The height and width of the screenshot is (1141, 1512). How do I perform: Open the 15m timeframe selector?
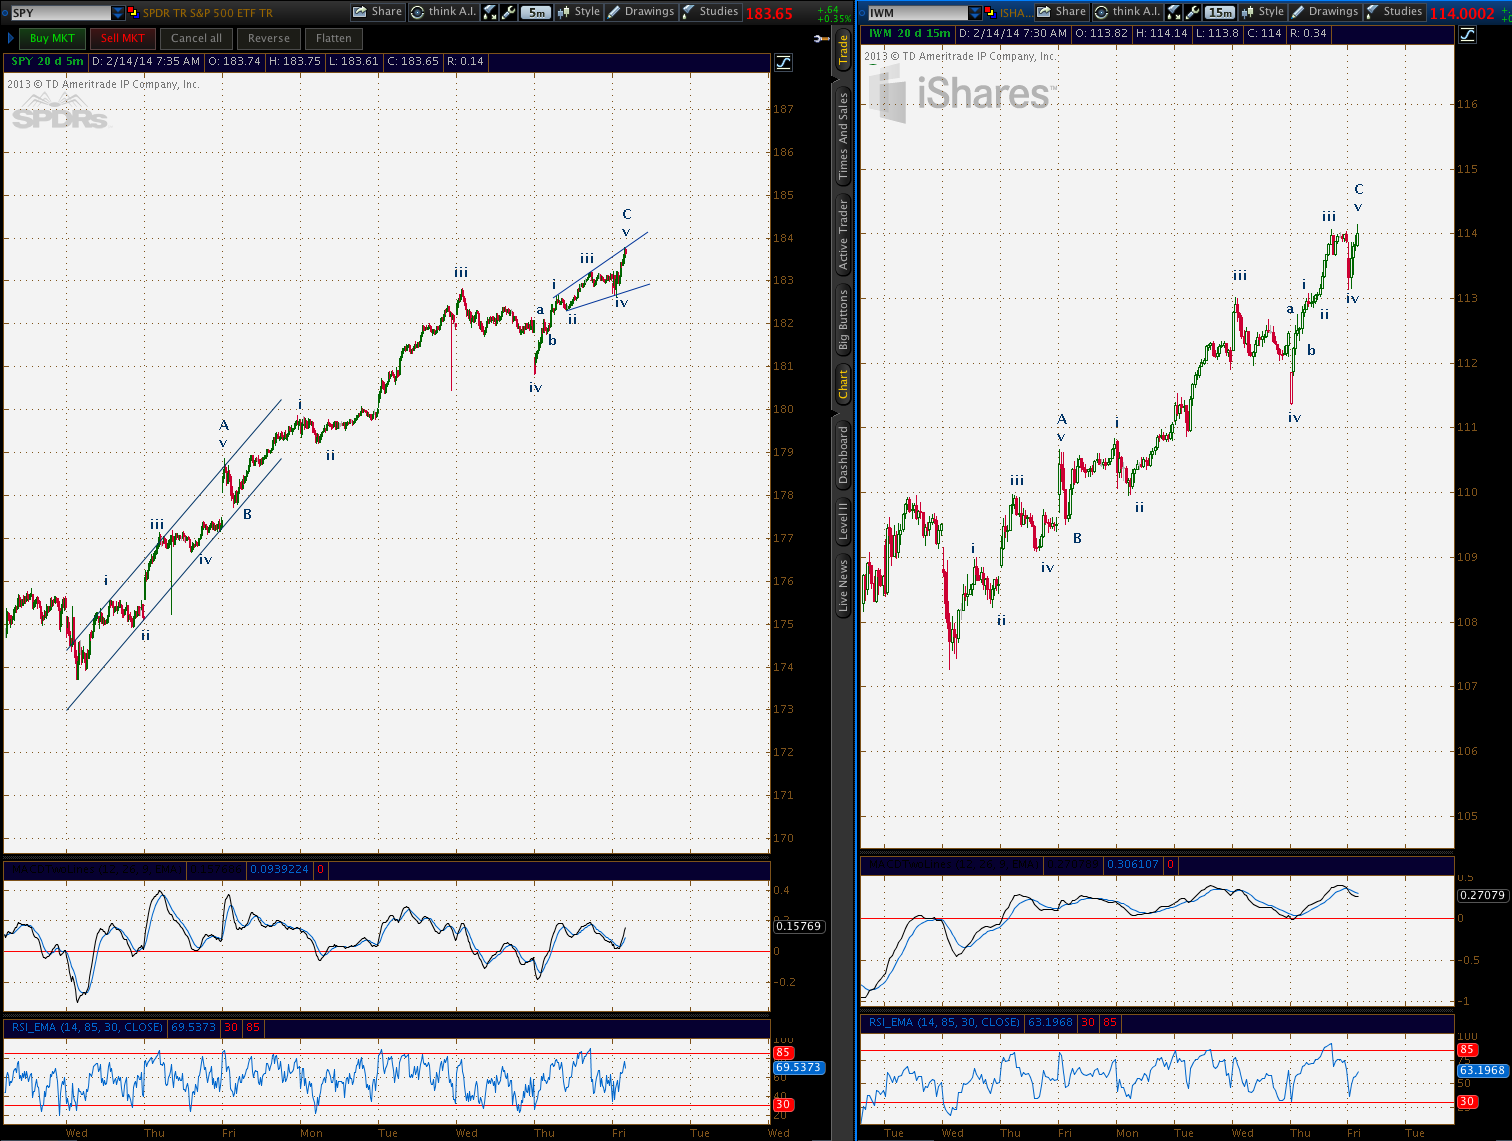tap(1220, 13)
